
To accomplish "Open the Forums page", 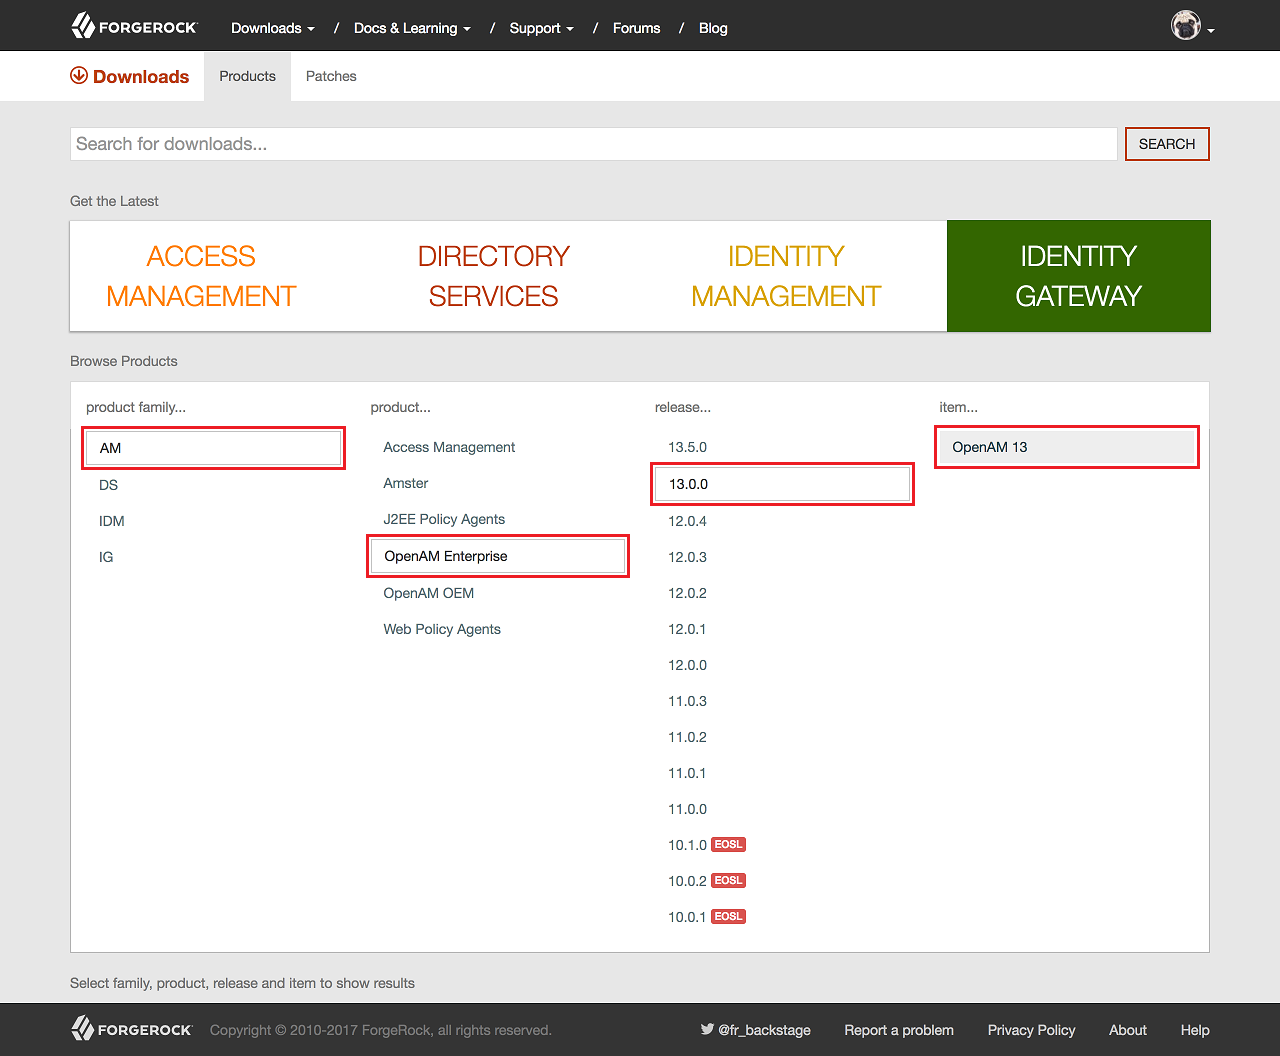I will coord(637,28).
